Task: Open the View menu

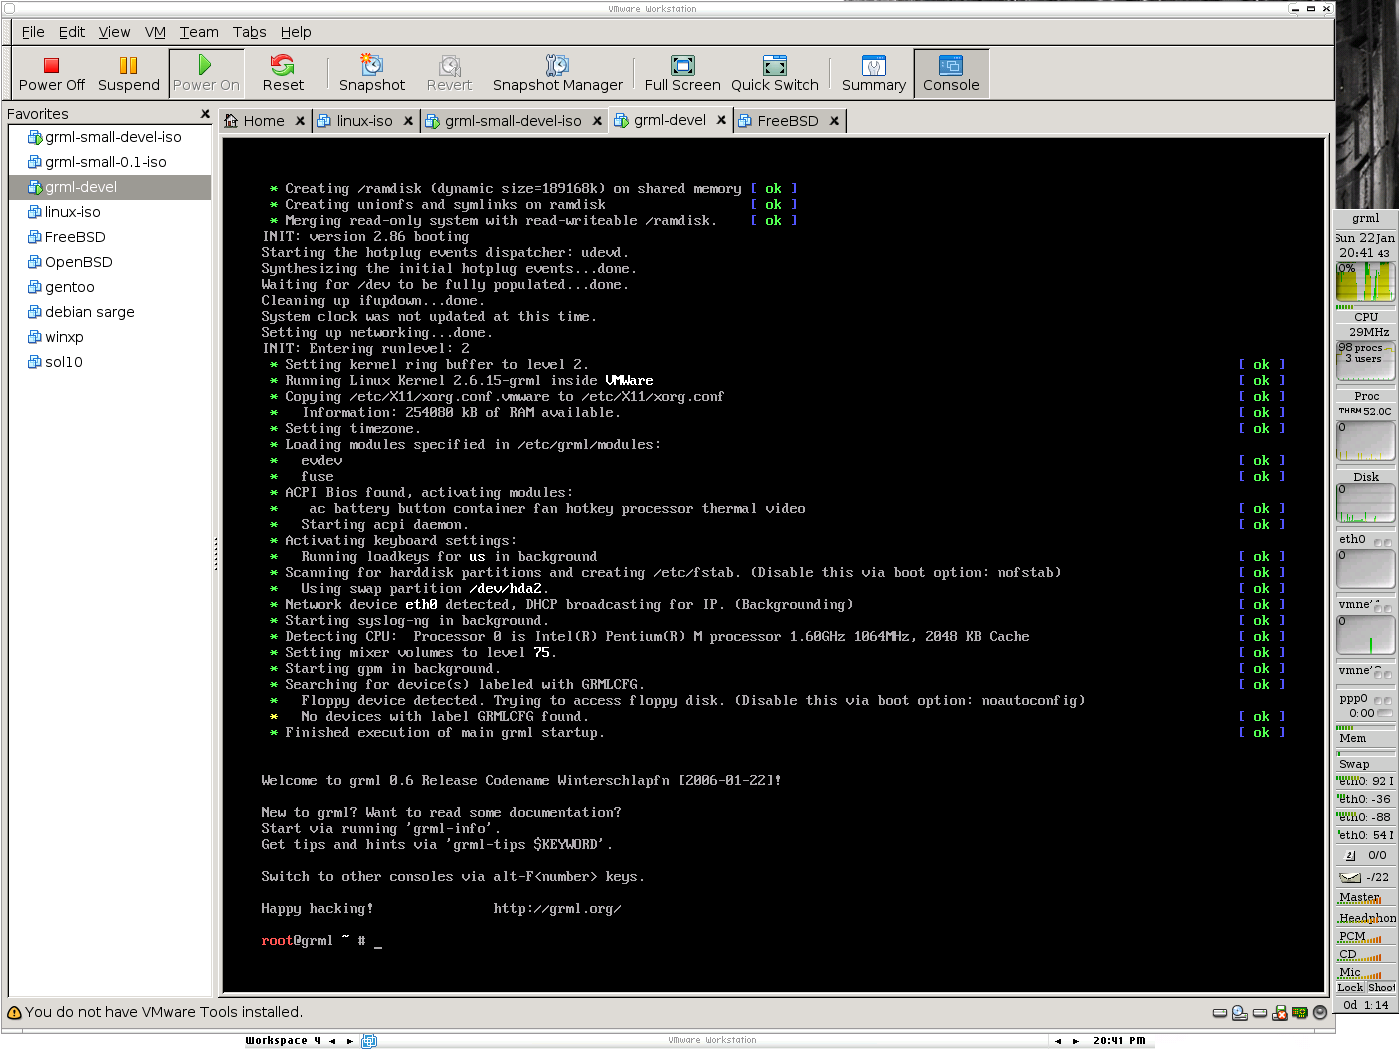Action: click(x=114, y=32)
